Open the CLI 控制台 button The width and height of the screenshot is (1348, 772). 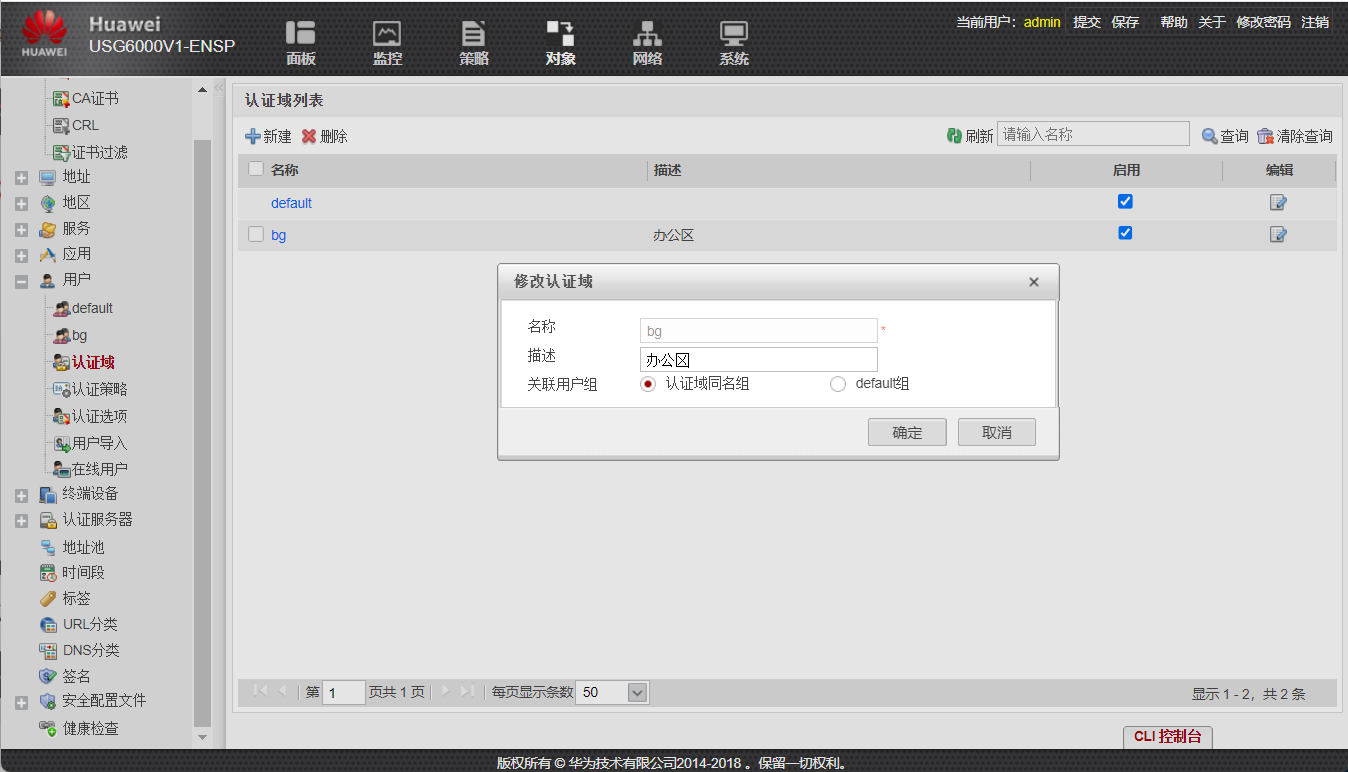click(x=1167, y=737)
